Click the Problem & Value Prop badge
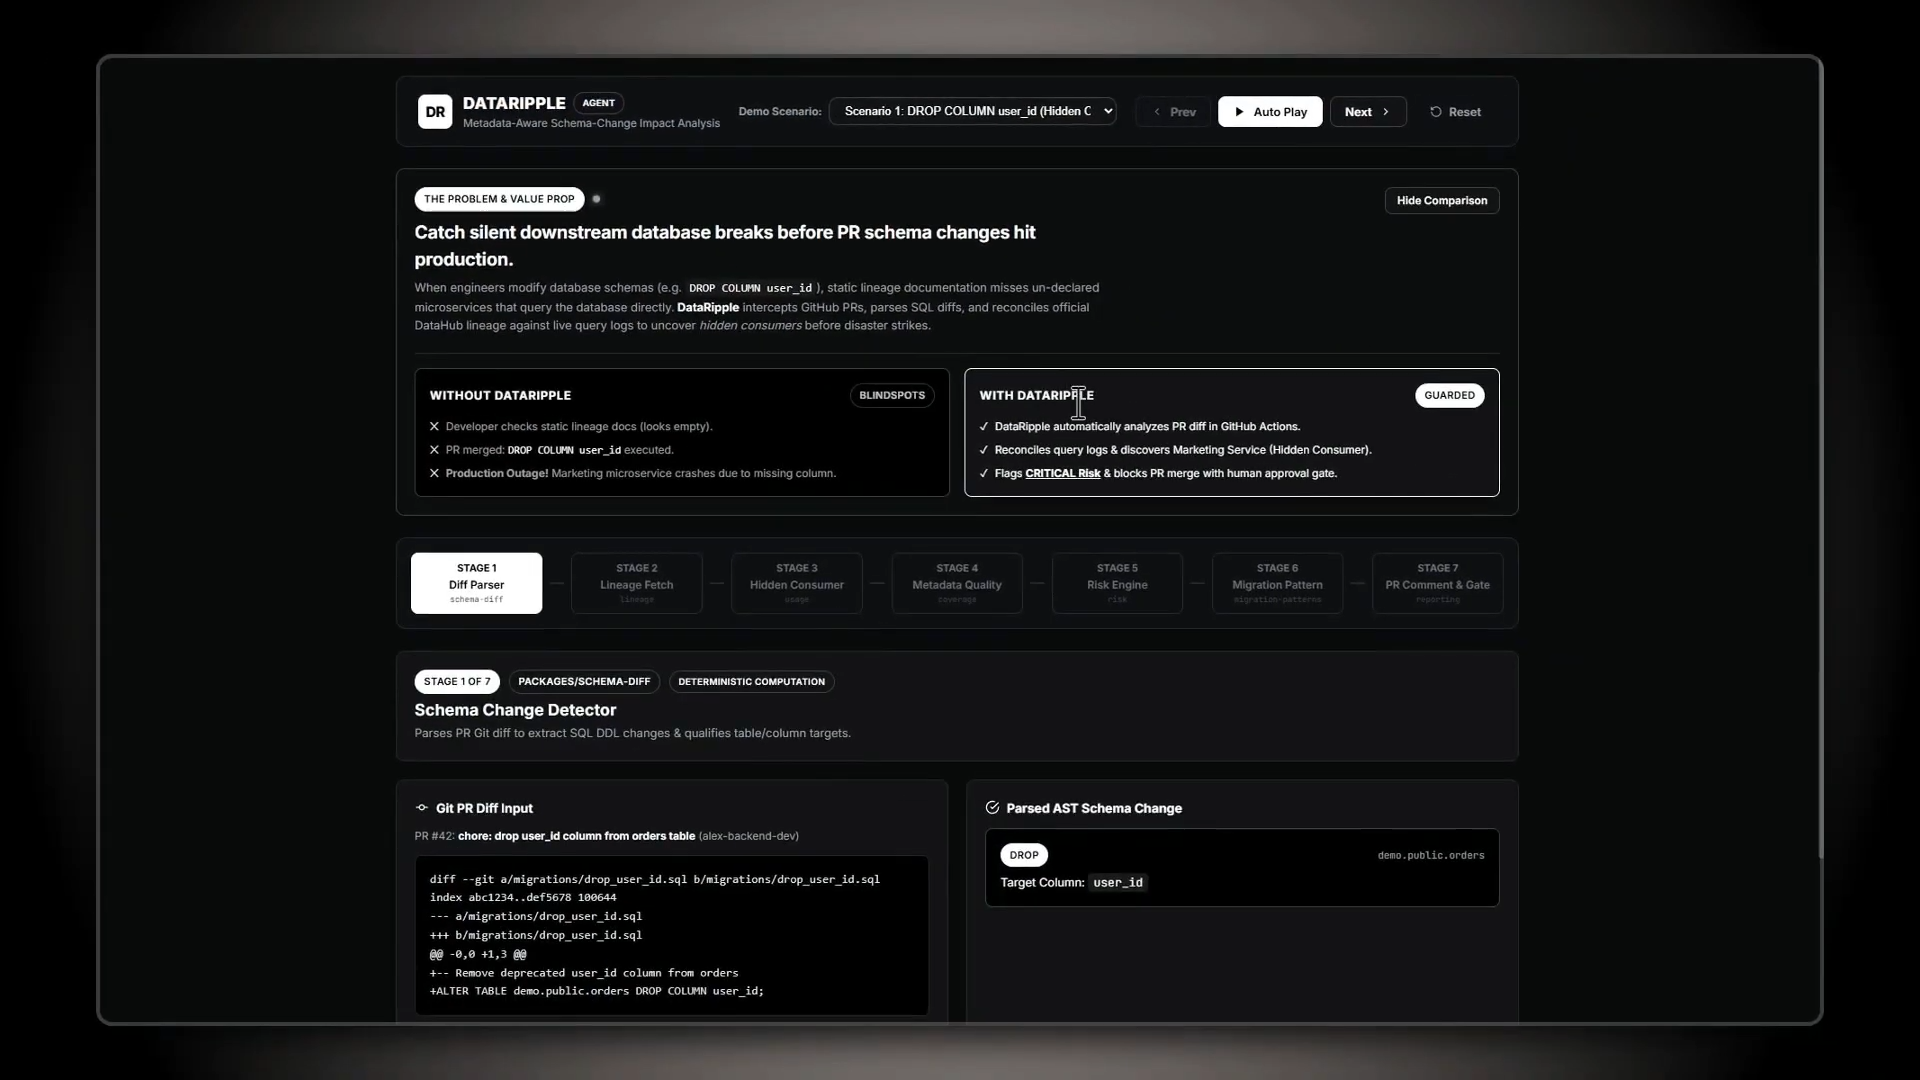 click(x=499, y=199)
